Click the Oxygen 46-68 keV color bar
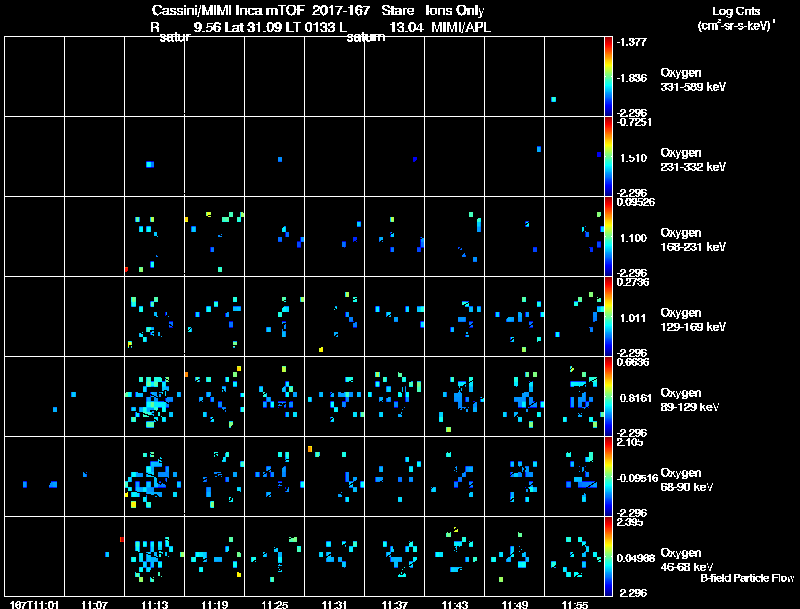The height and width of the screenshot is (609, 800). (x=608, y=556)
